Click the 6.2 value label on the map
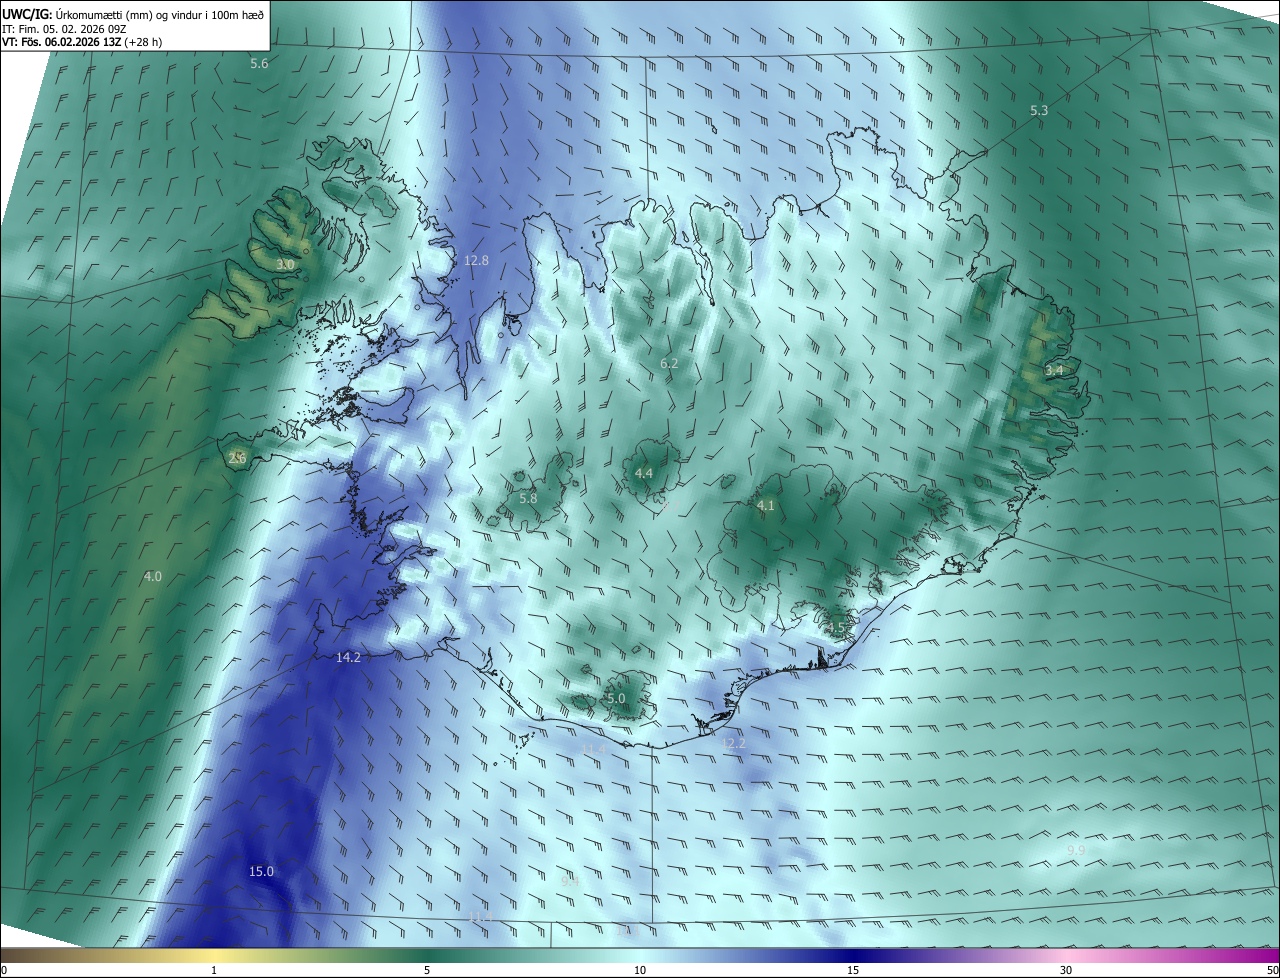Viewport: 1280px width, 978px height. [x=669, y=363]
